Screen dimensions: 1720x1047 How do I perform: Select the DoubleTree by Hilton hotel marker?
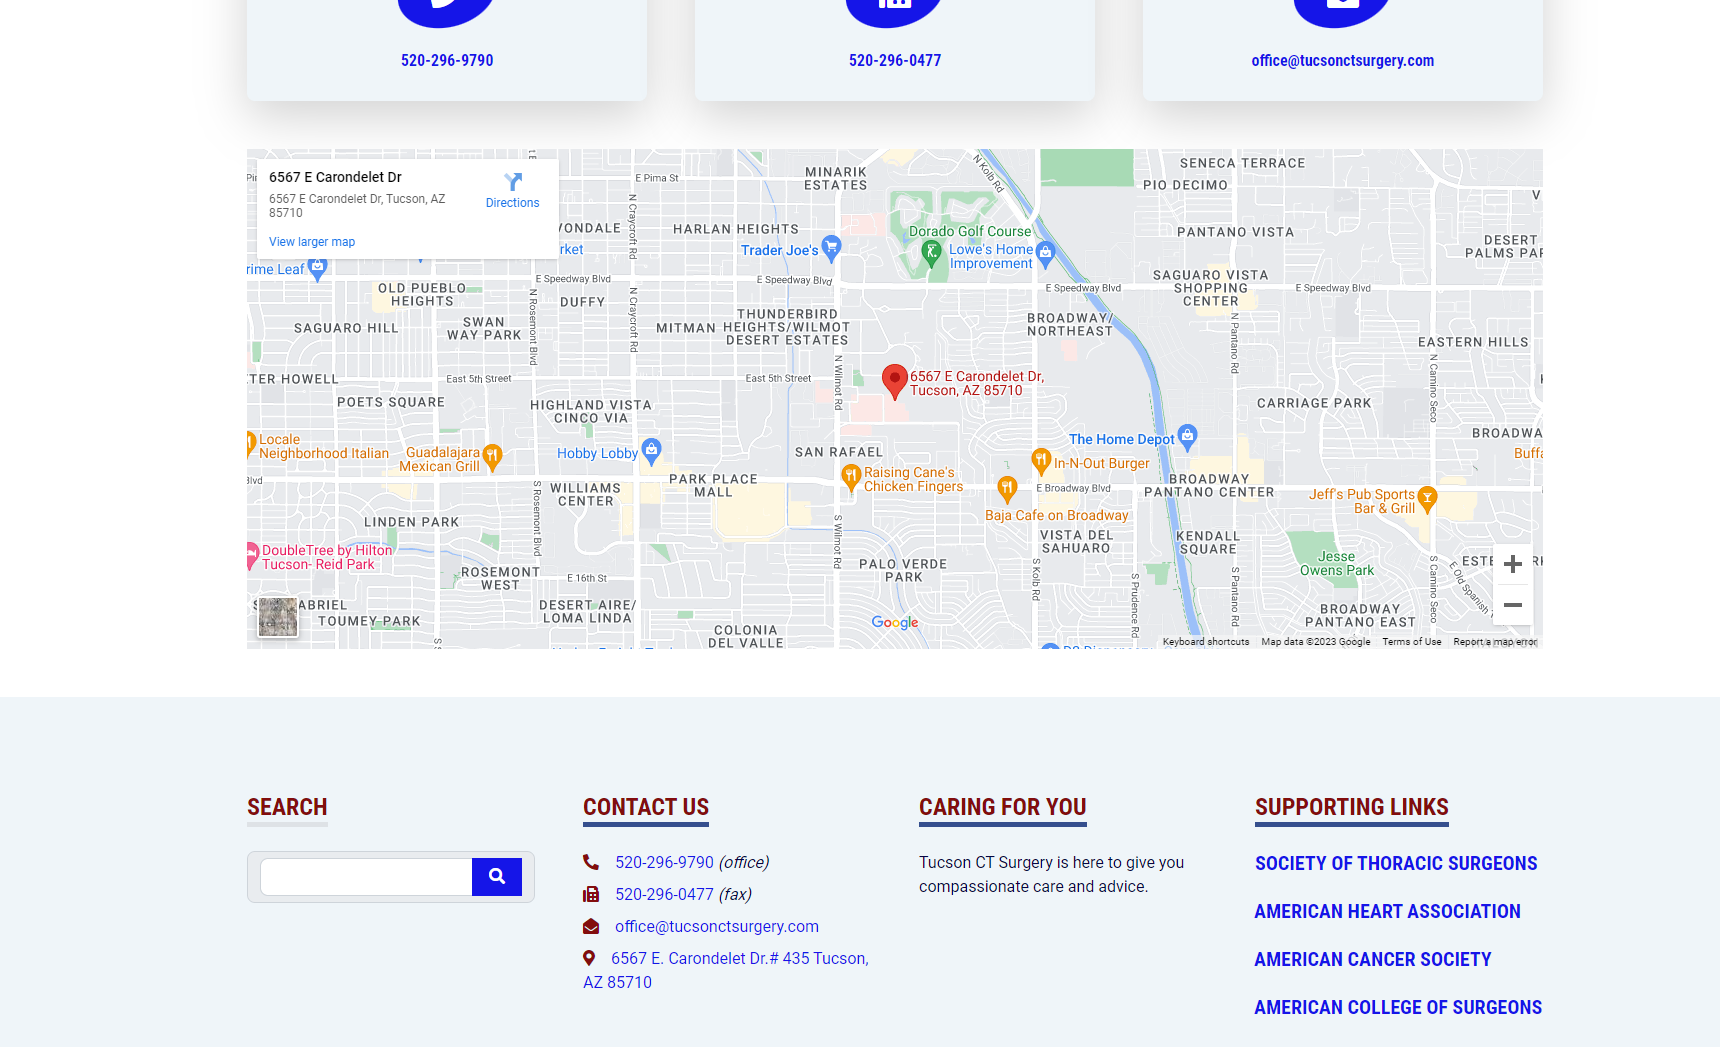[x=252, y=556]
